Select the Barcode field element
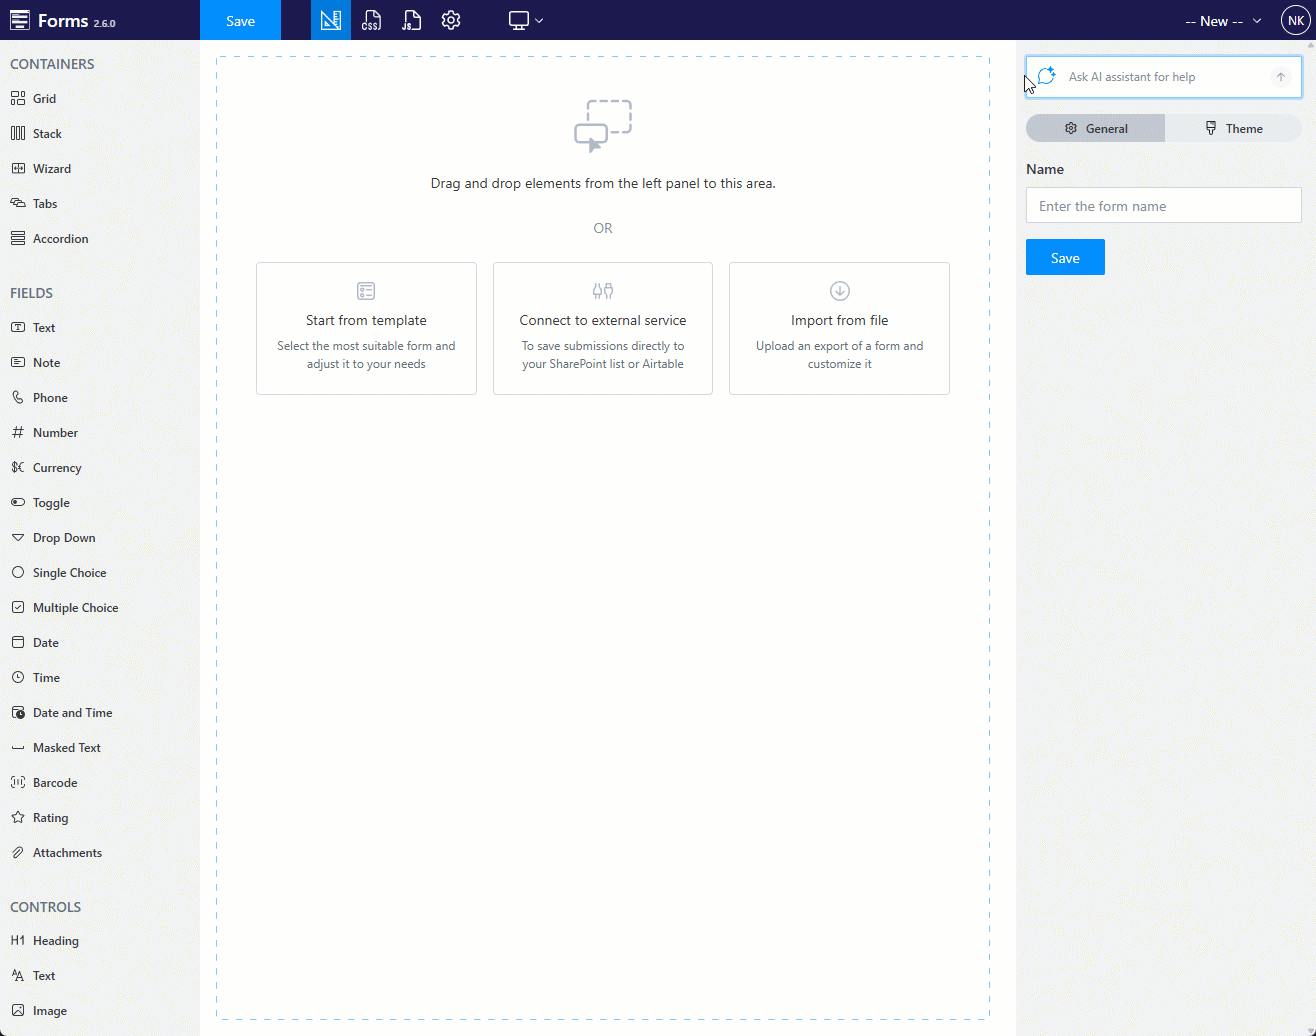Screen dimensions: 1316x1036 pyautogui.click(x=54, y=783)
